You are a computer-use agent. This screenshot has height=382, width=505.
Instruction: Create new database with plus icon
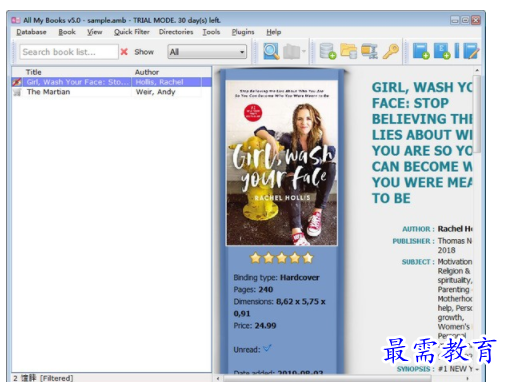click(327, 51)
